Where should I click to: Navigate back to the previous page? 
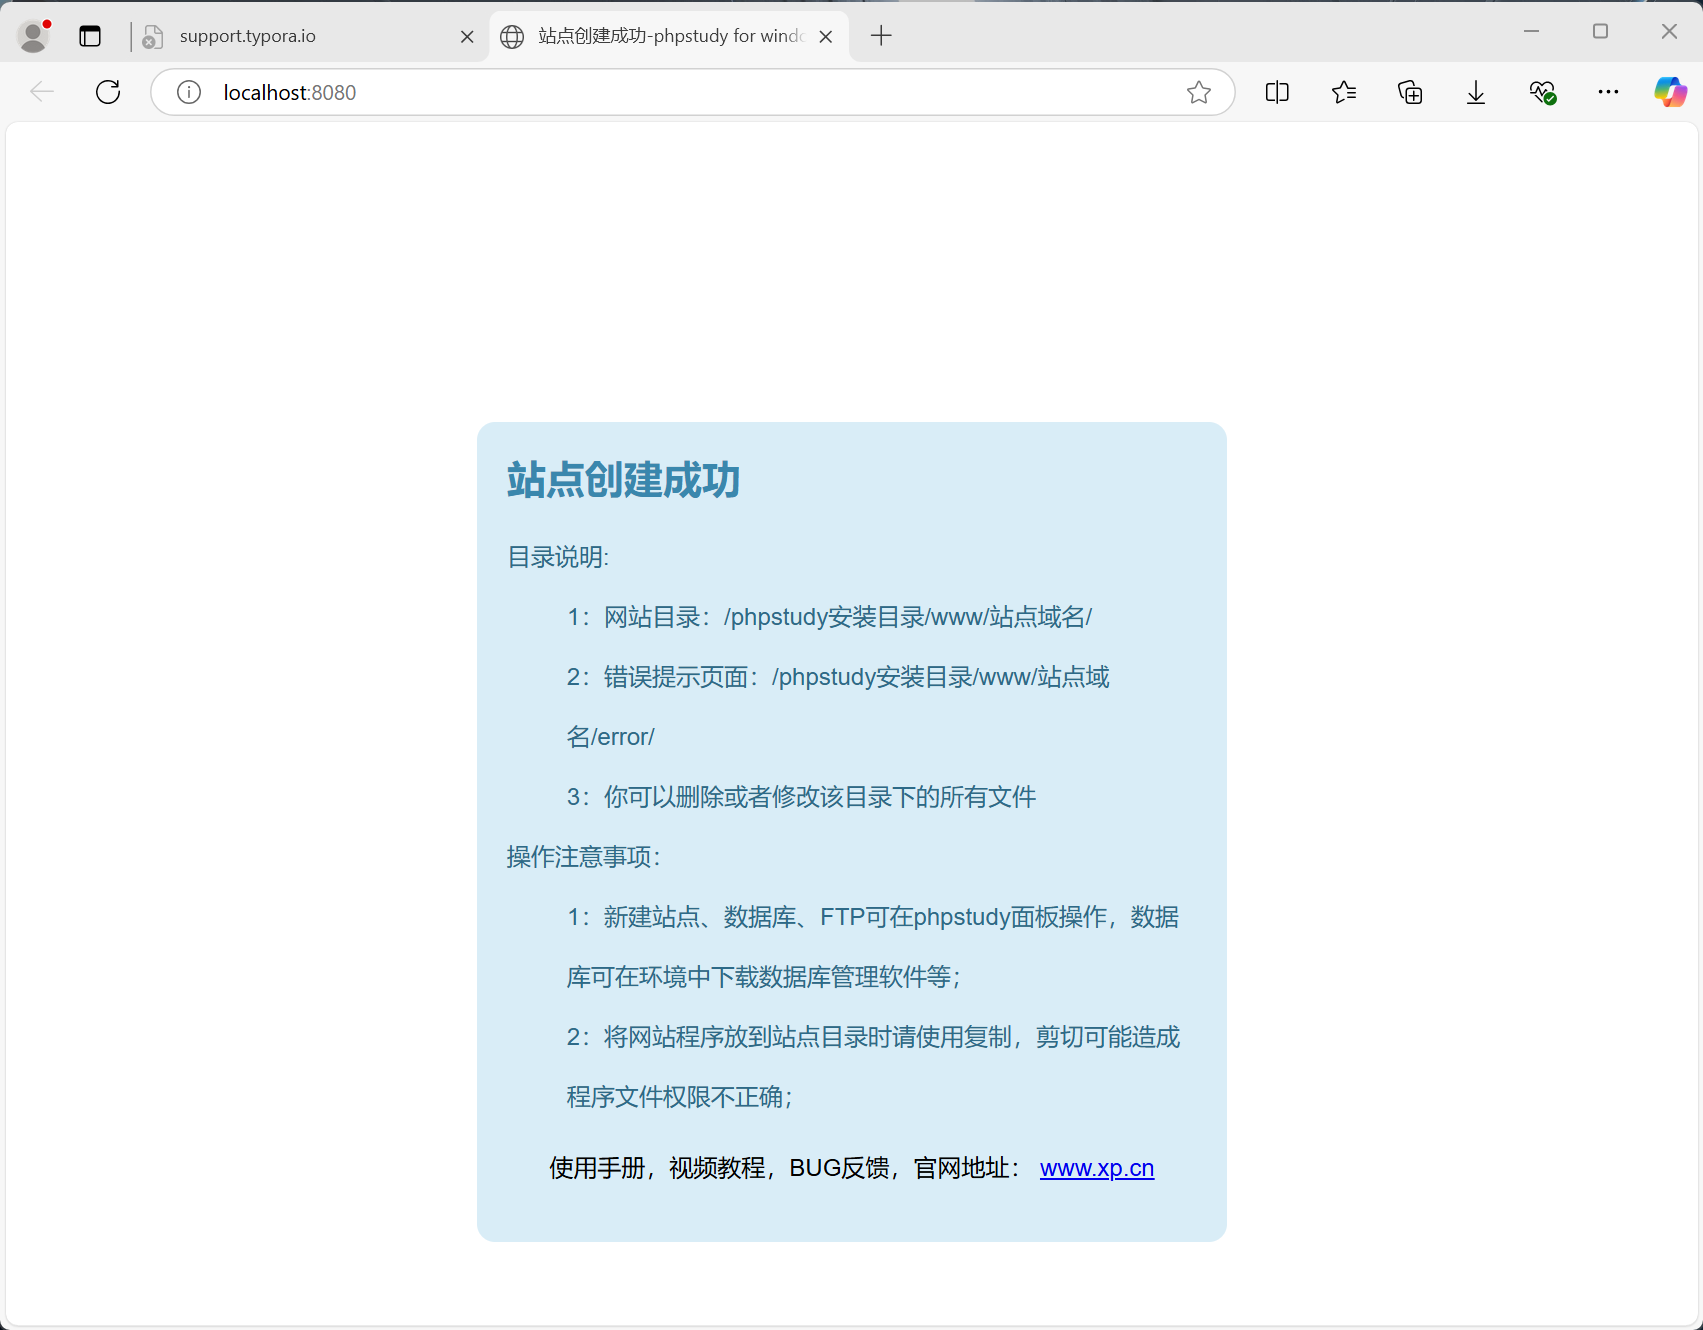42,91
